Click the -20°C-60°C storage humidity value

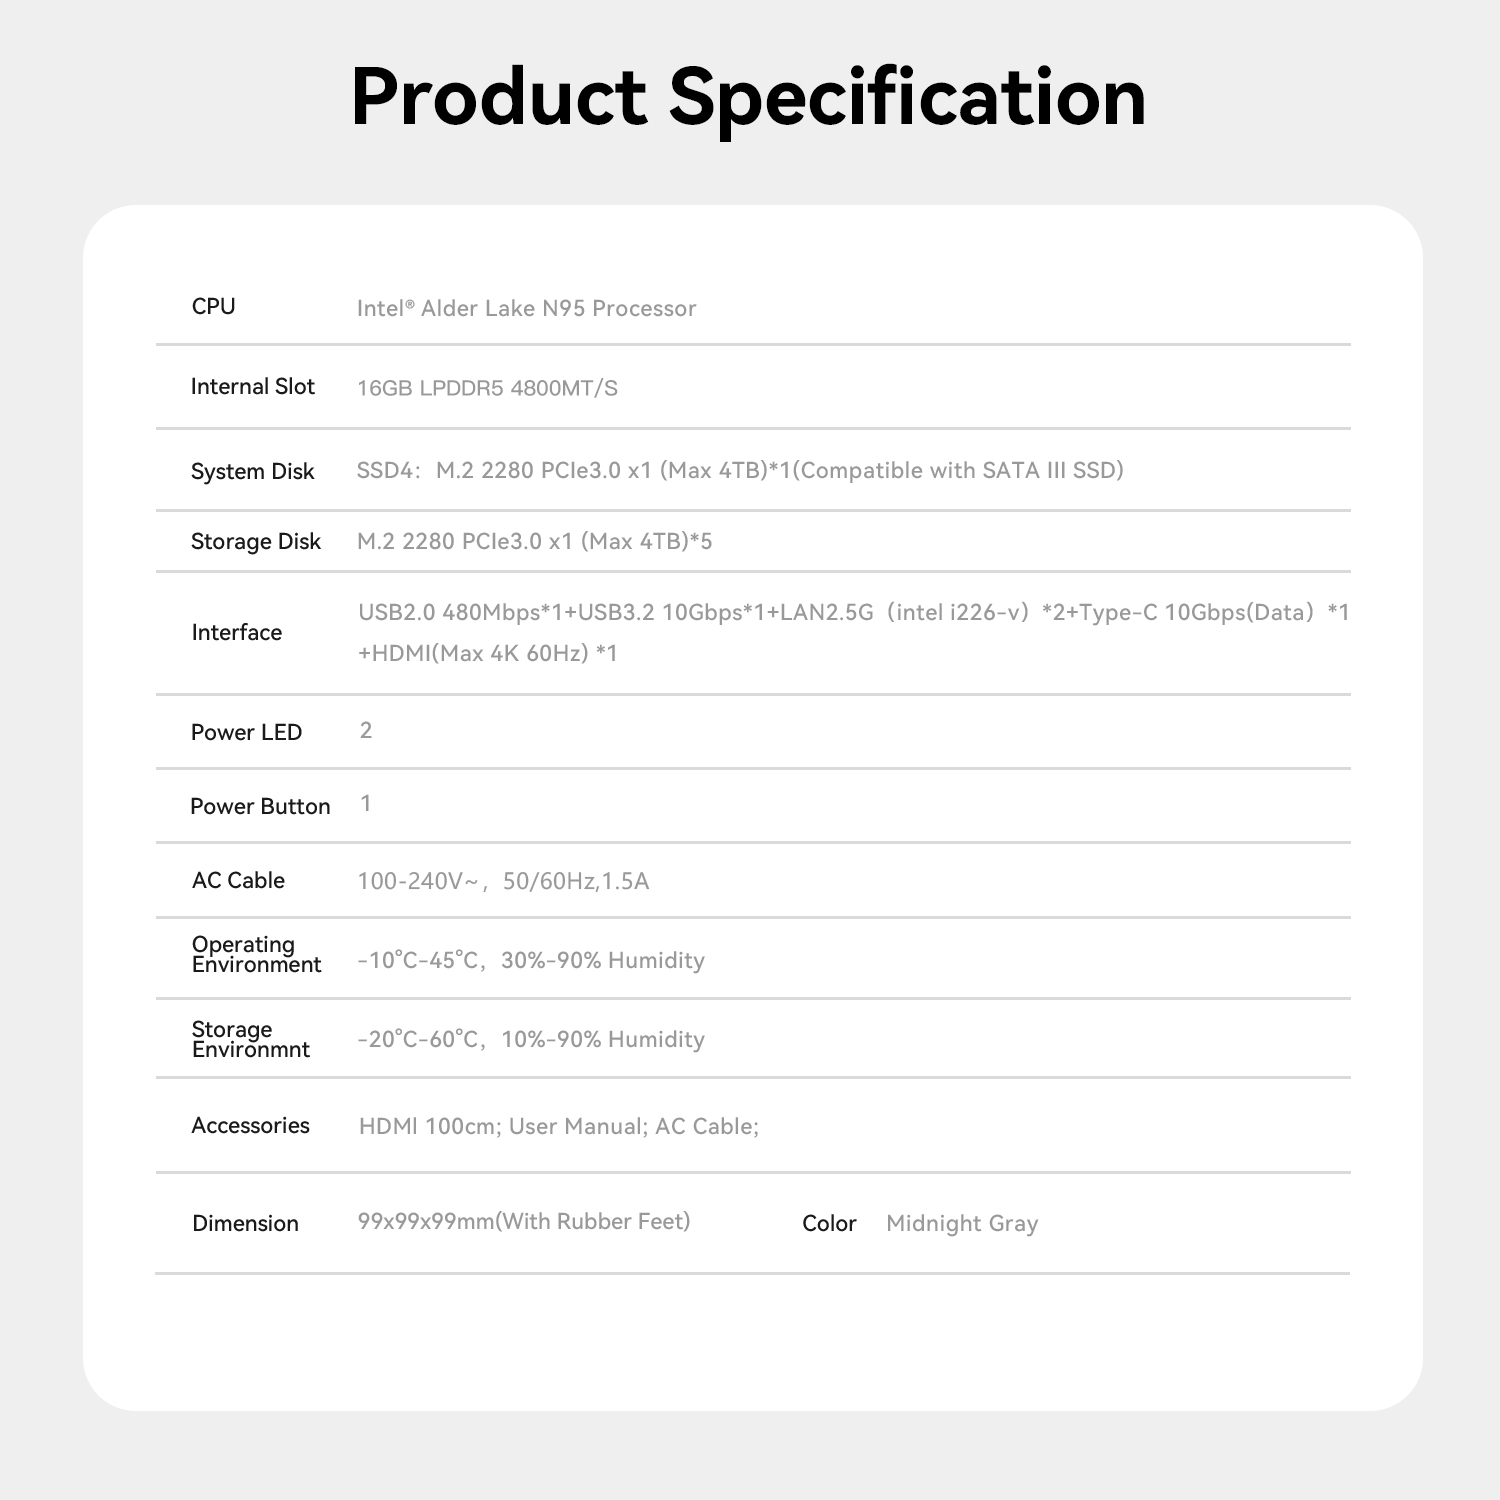(531, 1039)
